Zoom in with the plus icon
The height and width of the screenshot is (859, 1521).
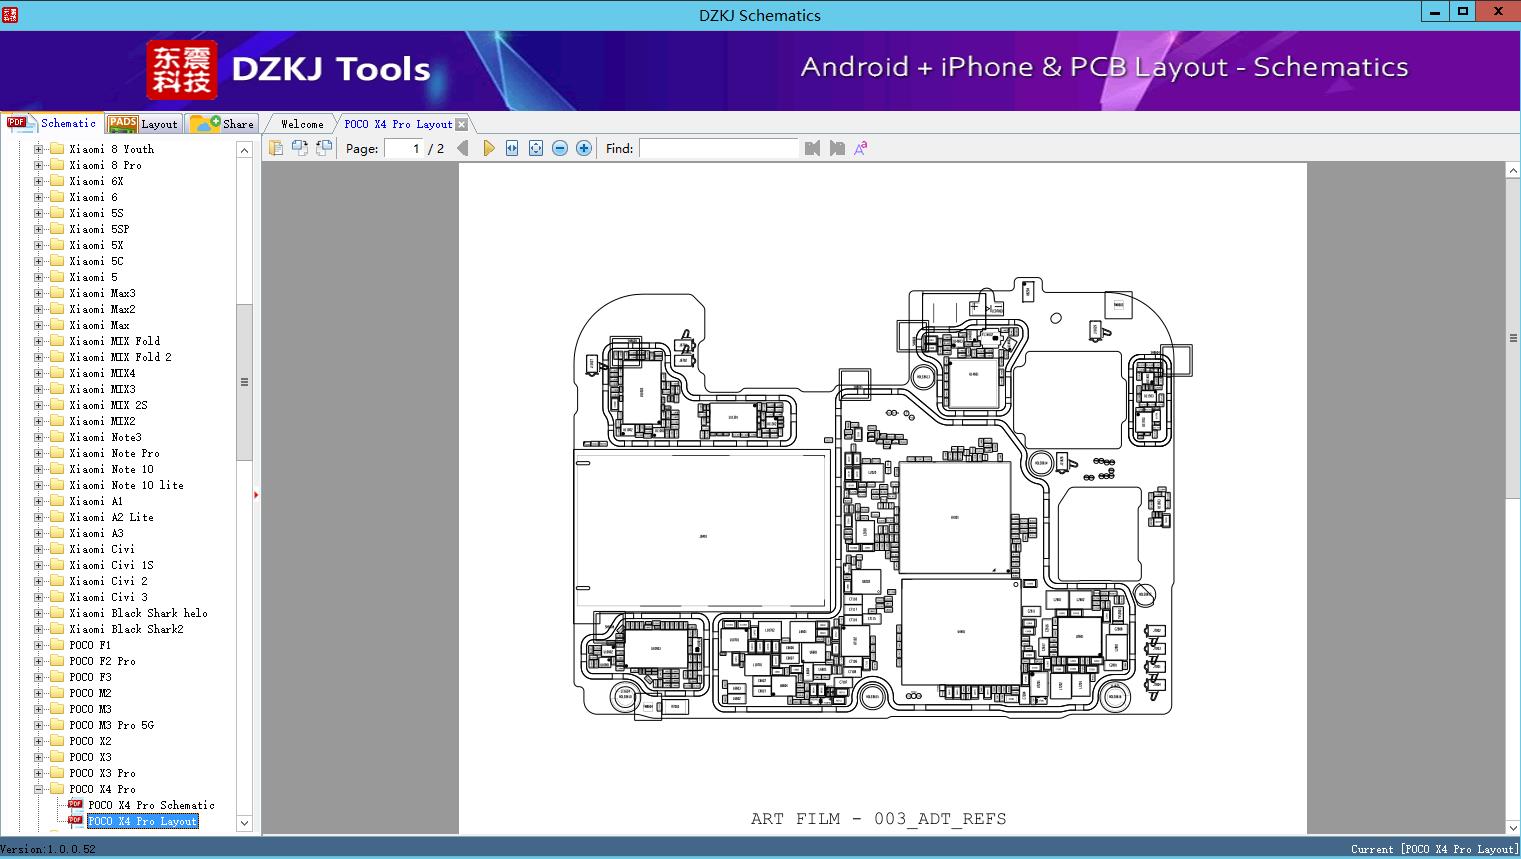tap(584, 148)
